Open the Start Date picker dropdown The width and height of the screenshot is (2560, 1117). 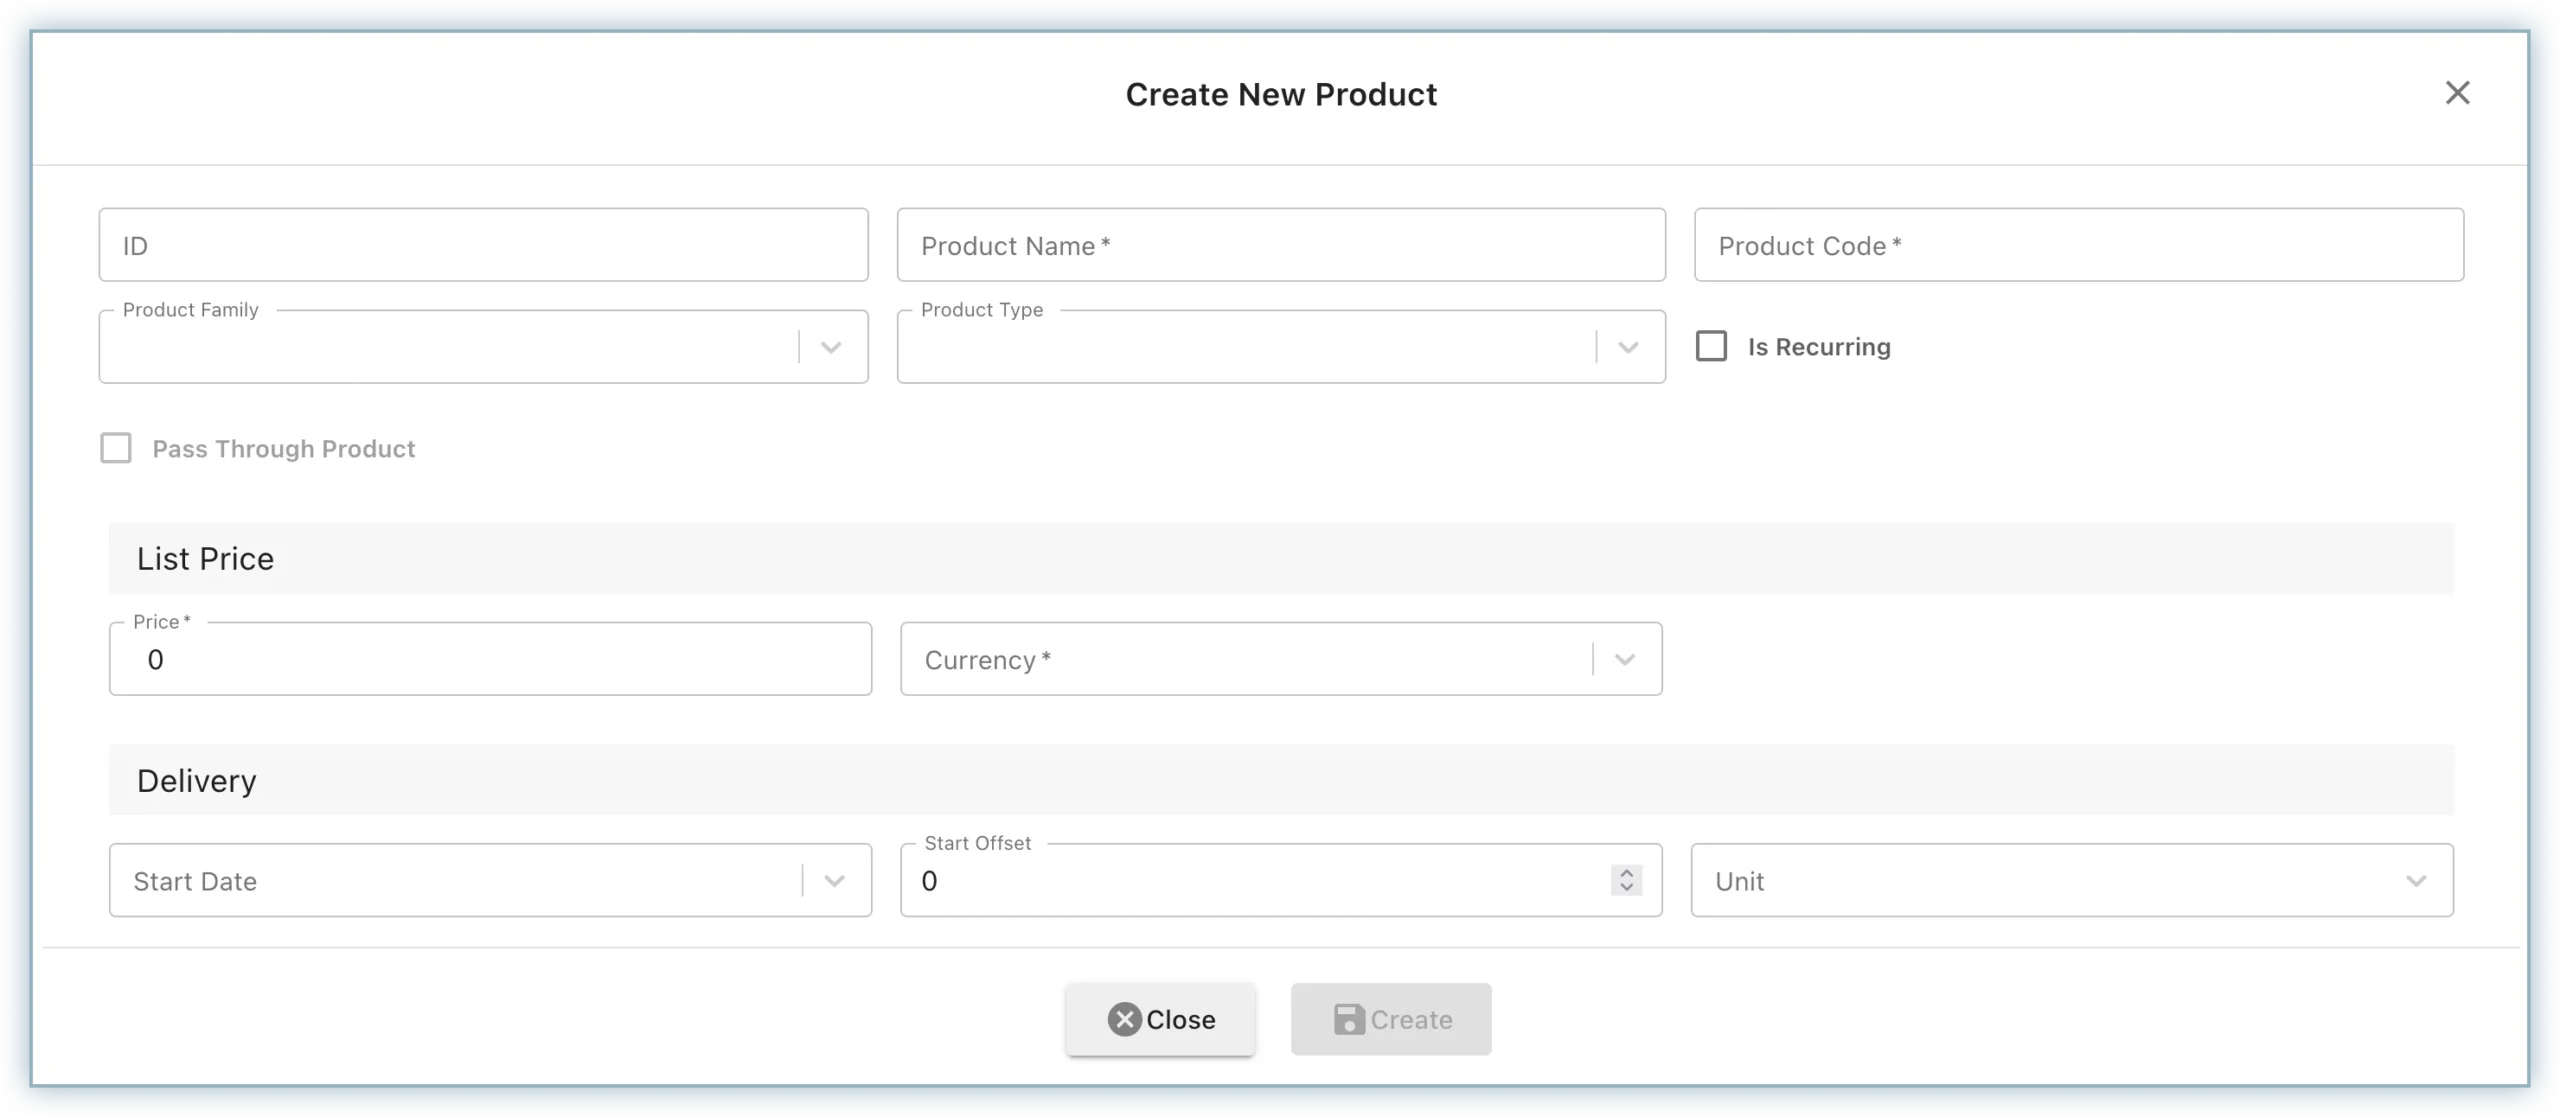point(836,880)
